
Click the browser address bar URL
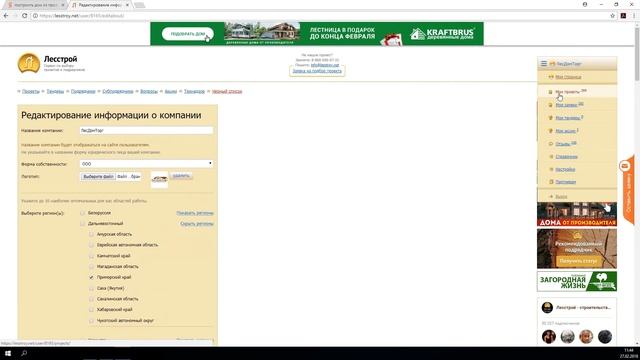click(82, 16)
